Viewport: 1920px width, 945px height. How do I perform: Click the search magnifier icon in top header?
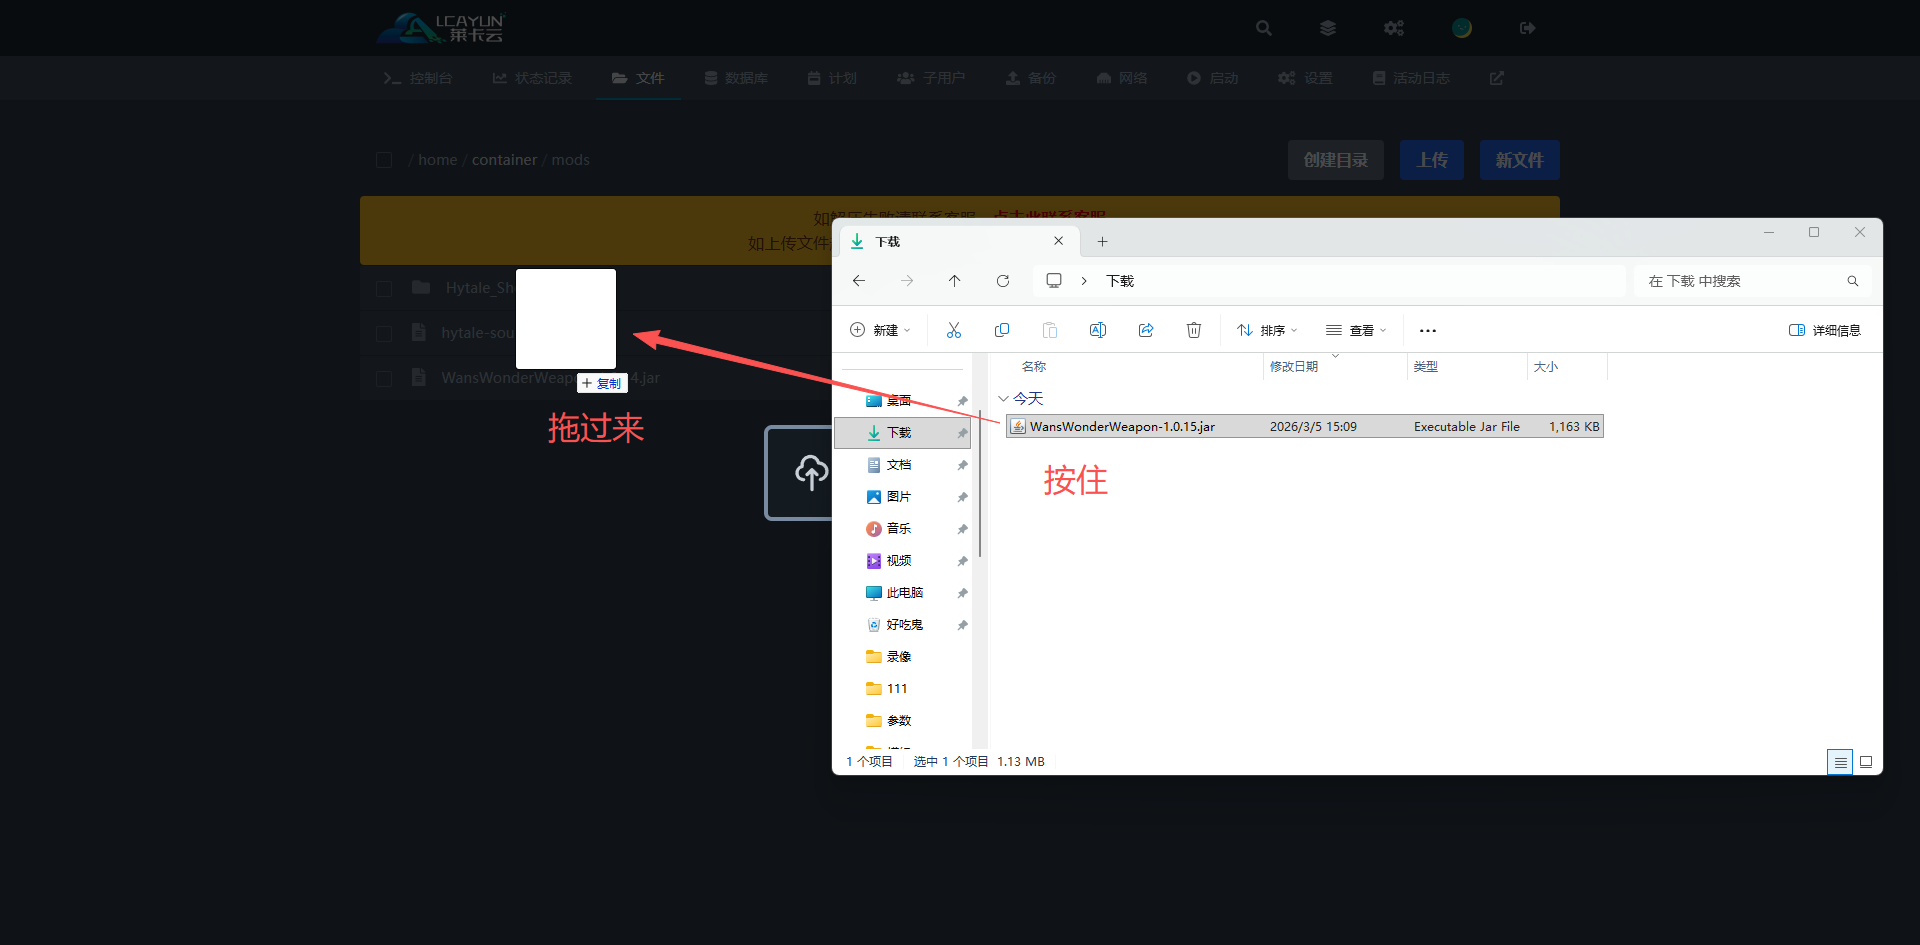pos(1263,28)
